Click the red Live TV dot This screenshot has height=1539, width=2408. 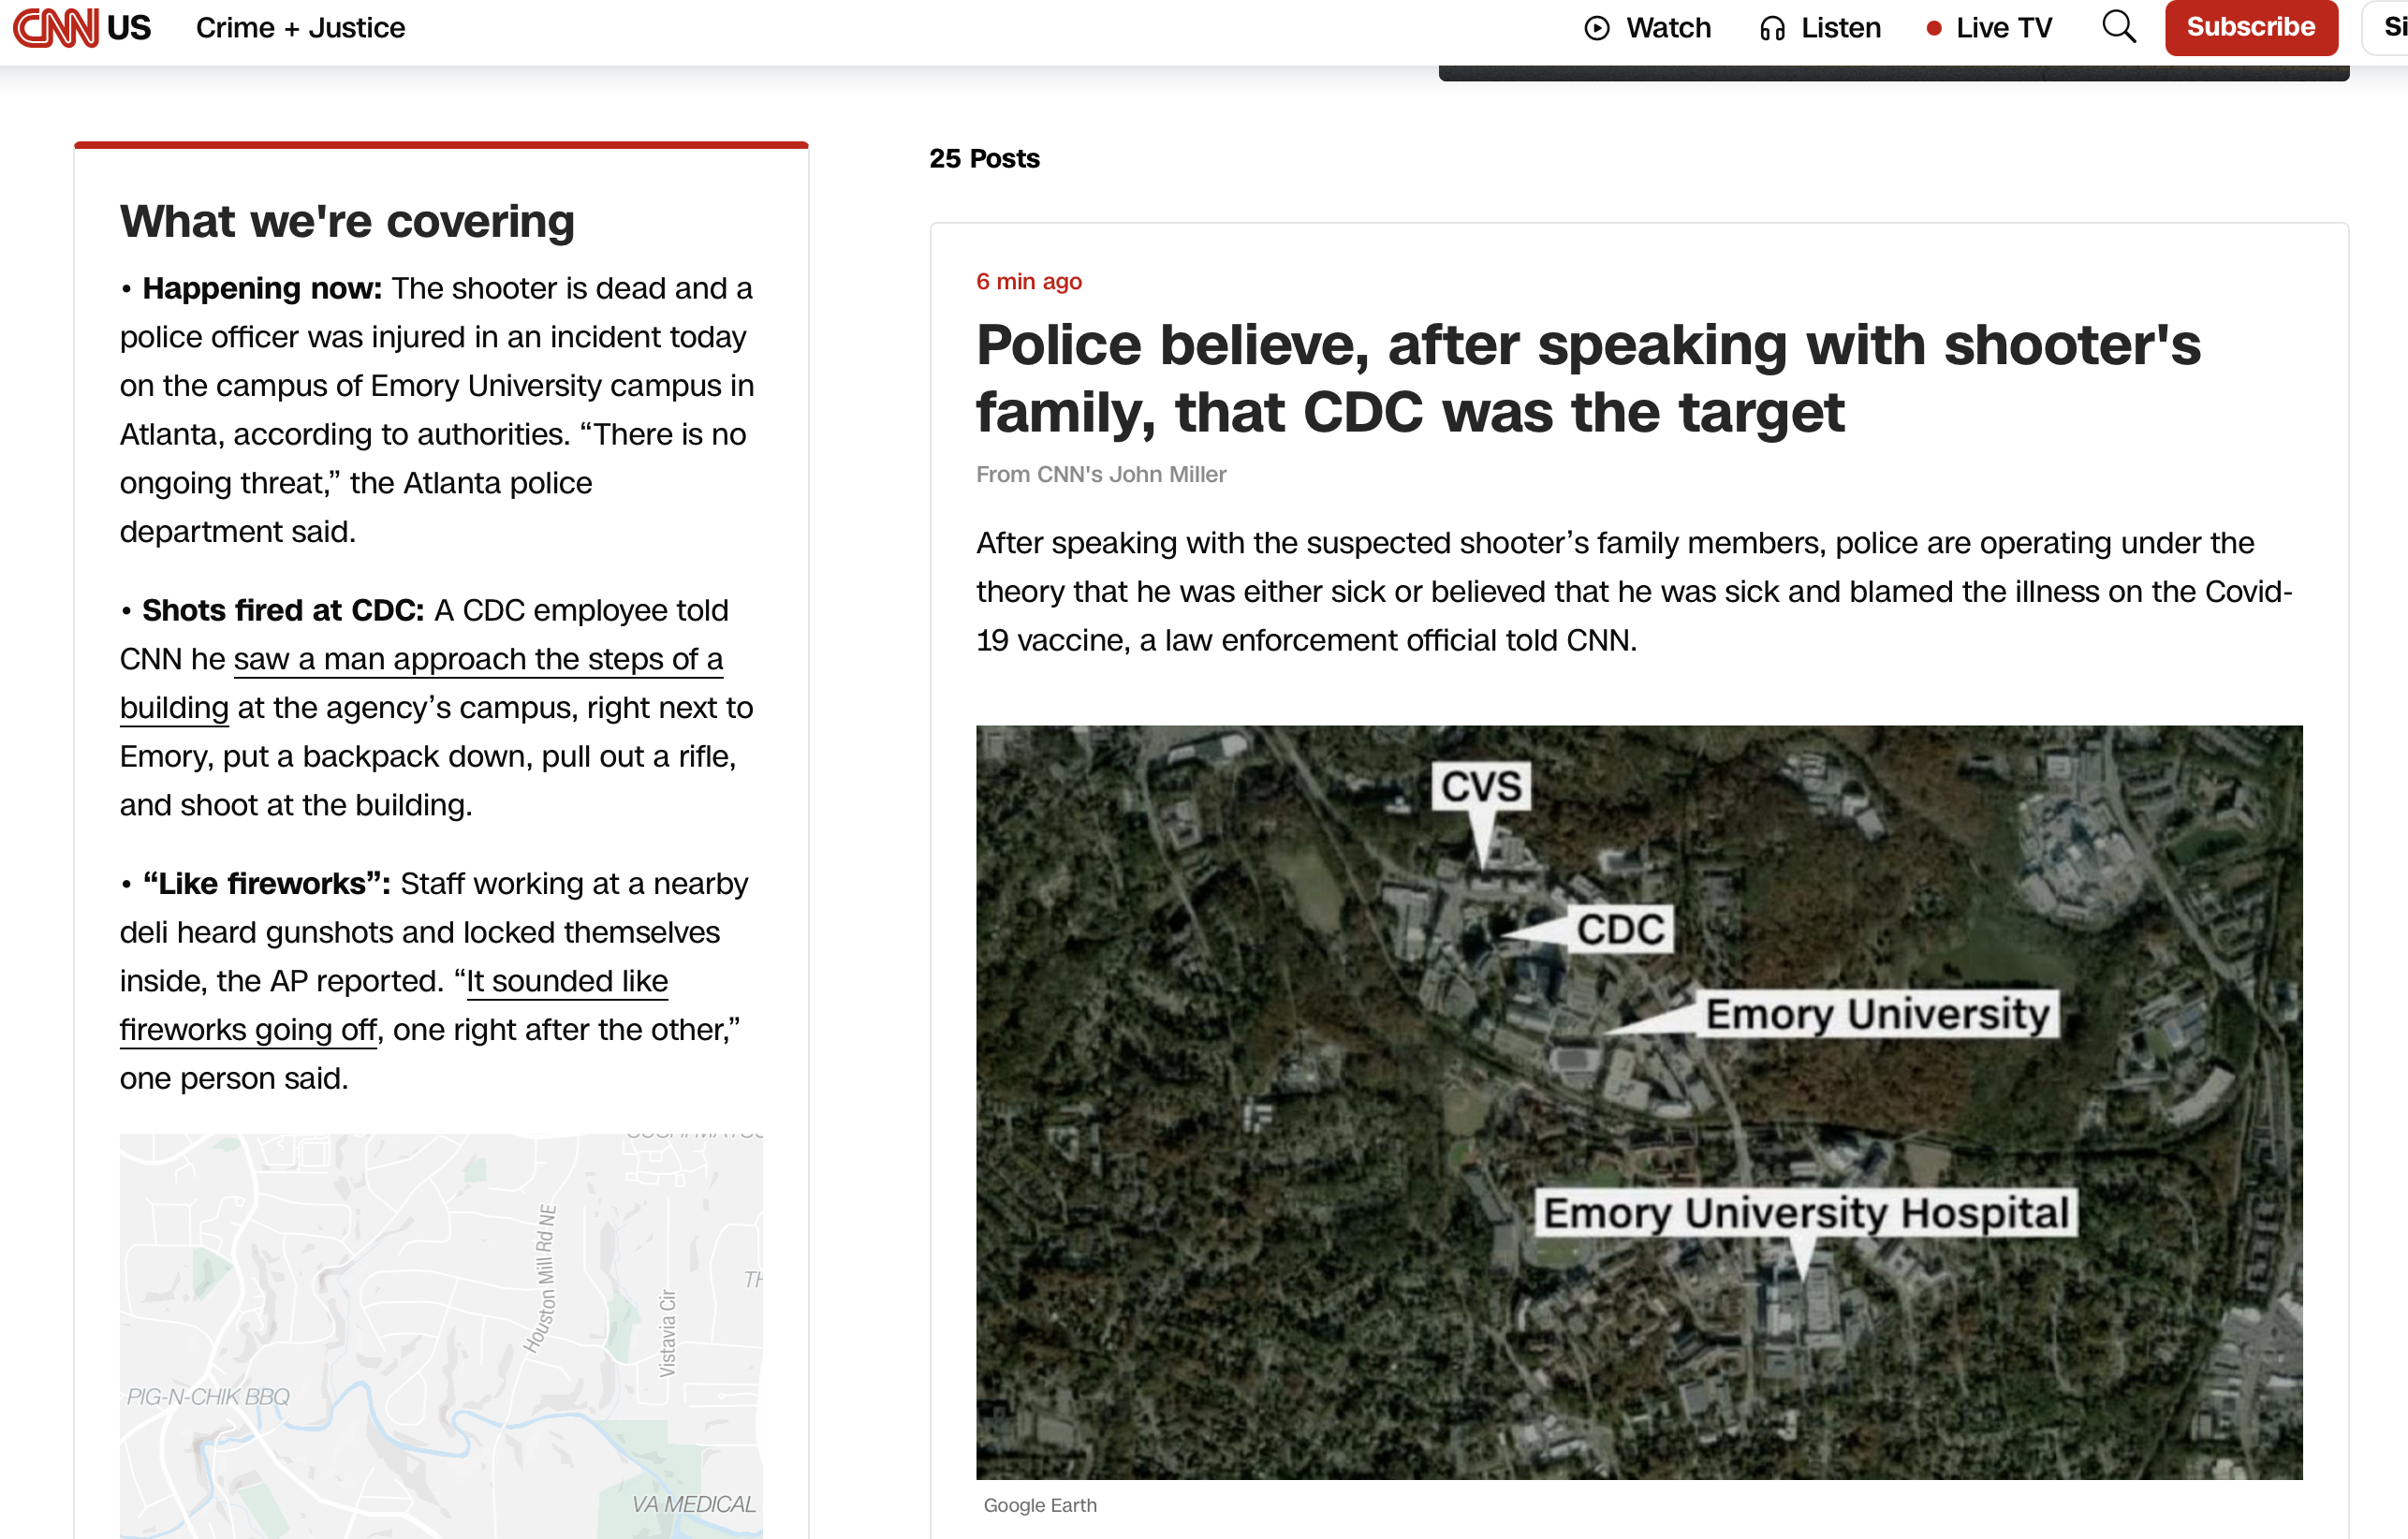coord(1933,28)
